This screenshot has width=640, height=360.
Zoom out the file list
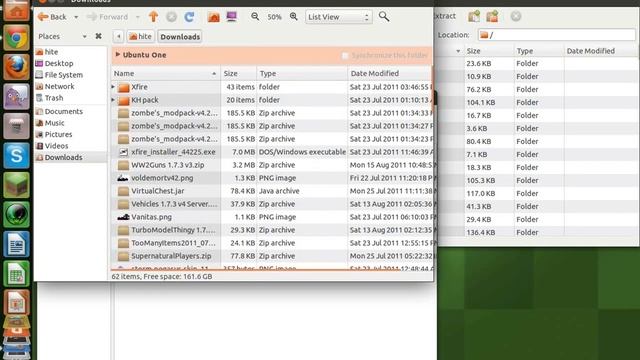[x=255, y=17]
